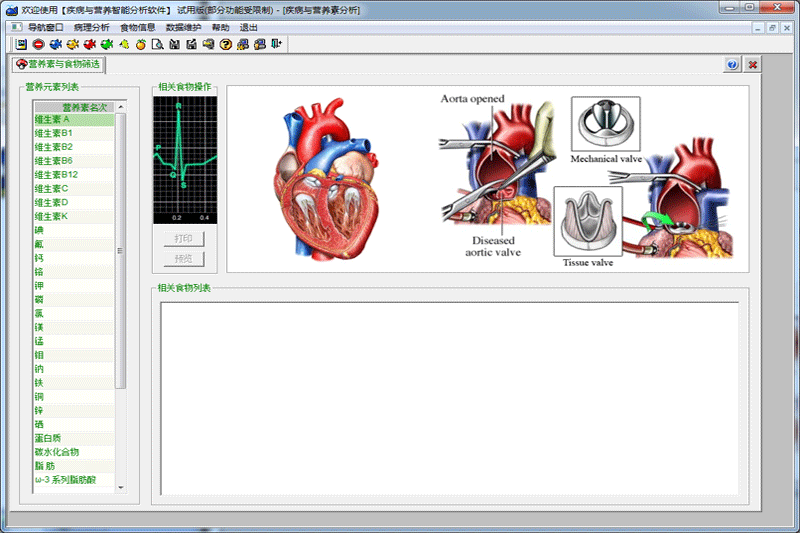Click the red fish toolbar icon
Screen dimensions: 800x533
click(x=90, y=44)
